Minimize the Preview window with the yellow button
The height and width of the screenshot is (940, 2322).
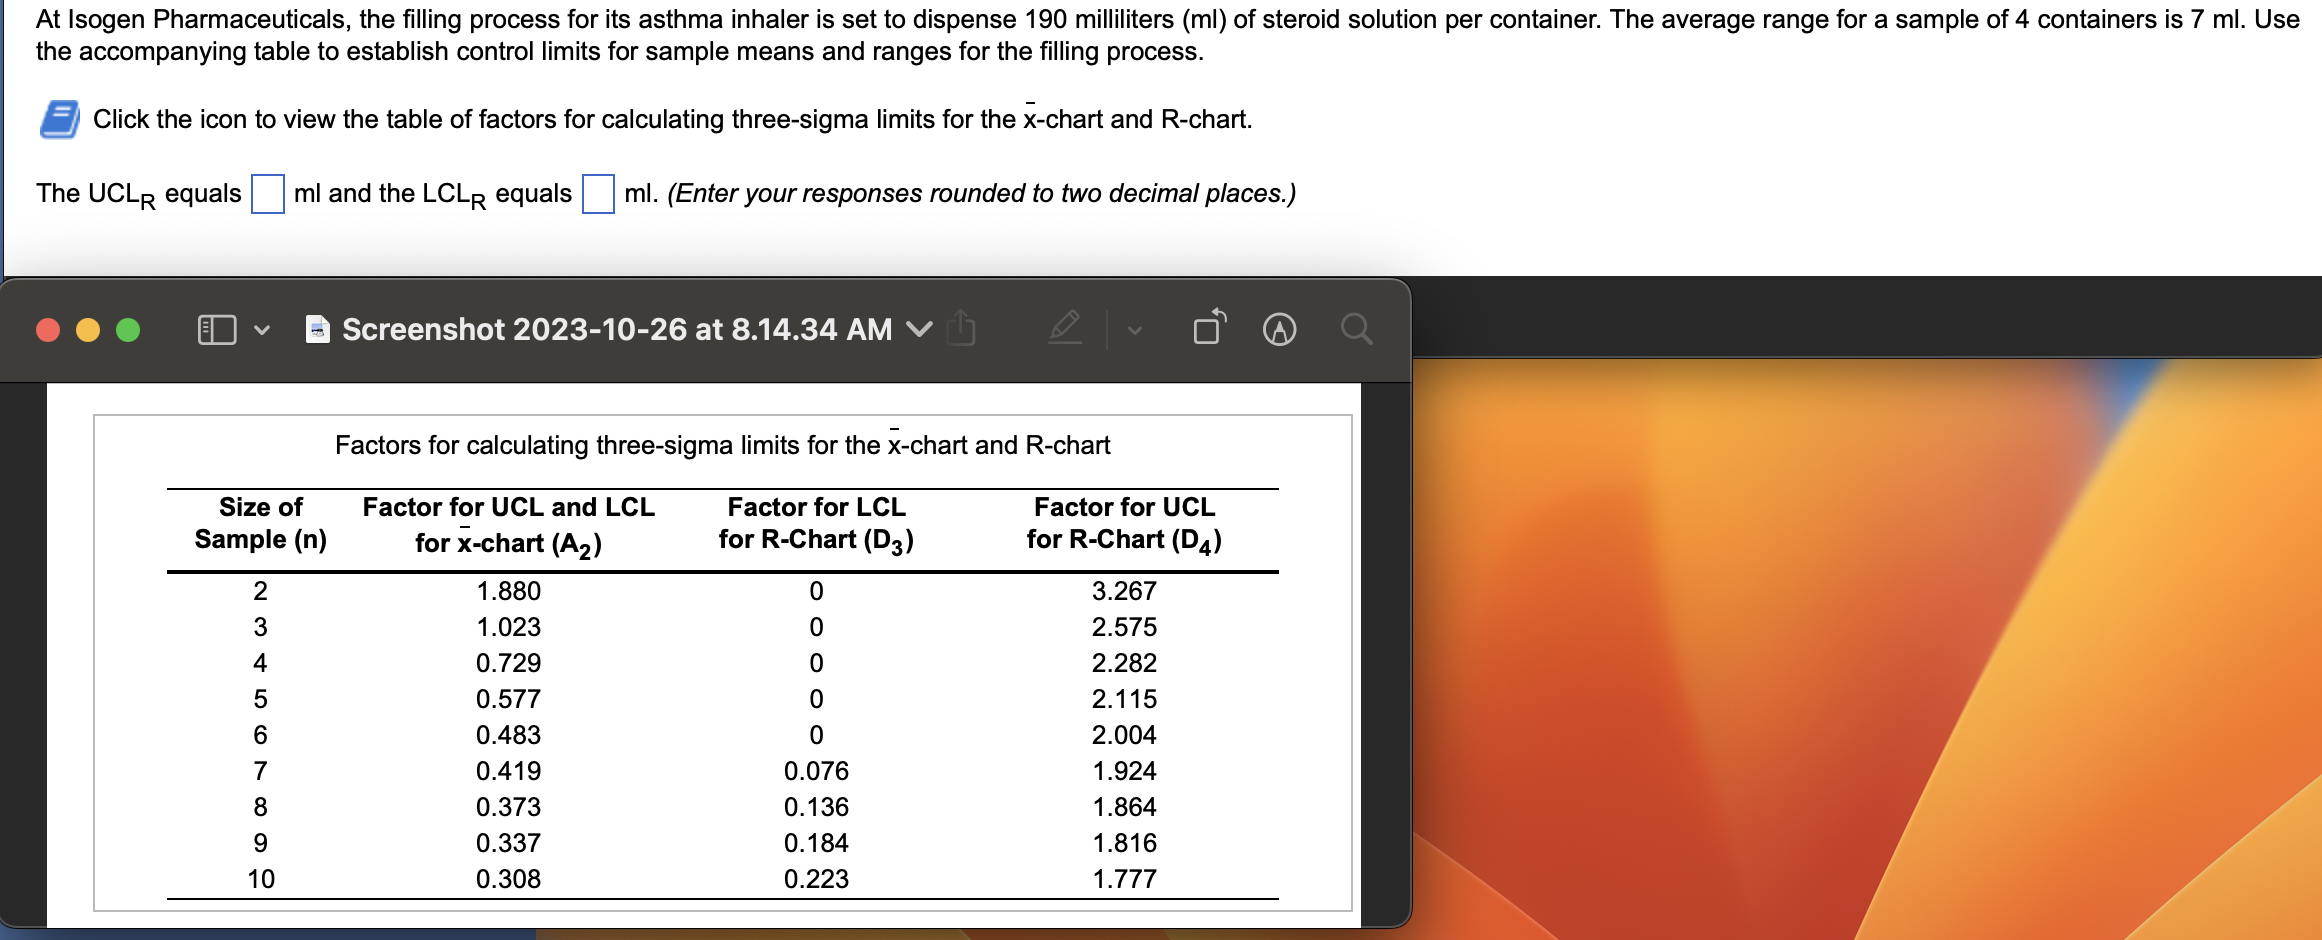(x=88, y=330)
